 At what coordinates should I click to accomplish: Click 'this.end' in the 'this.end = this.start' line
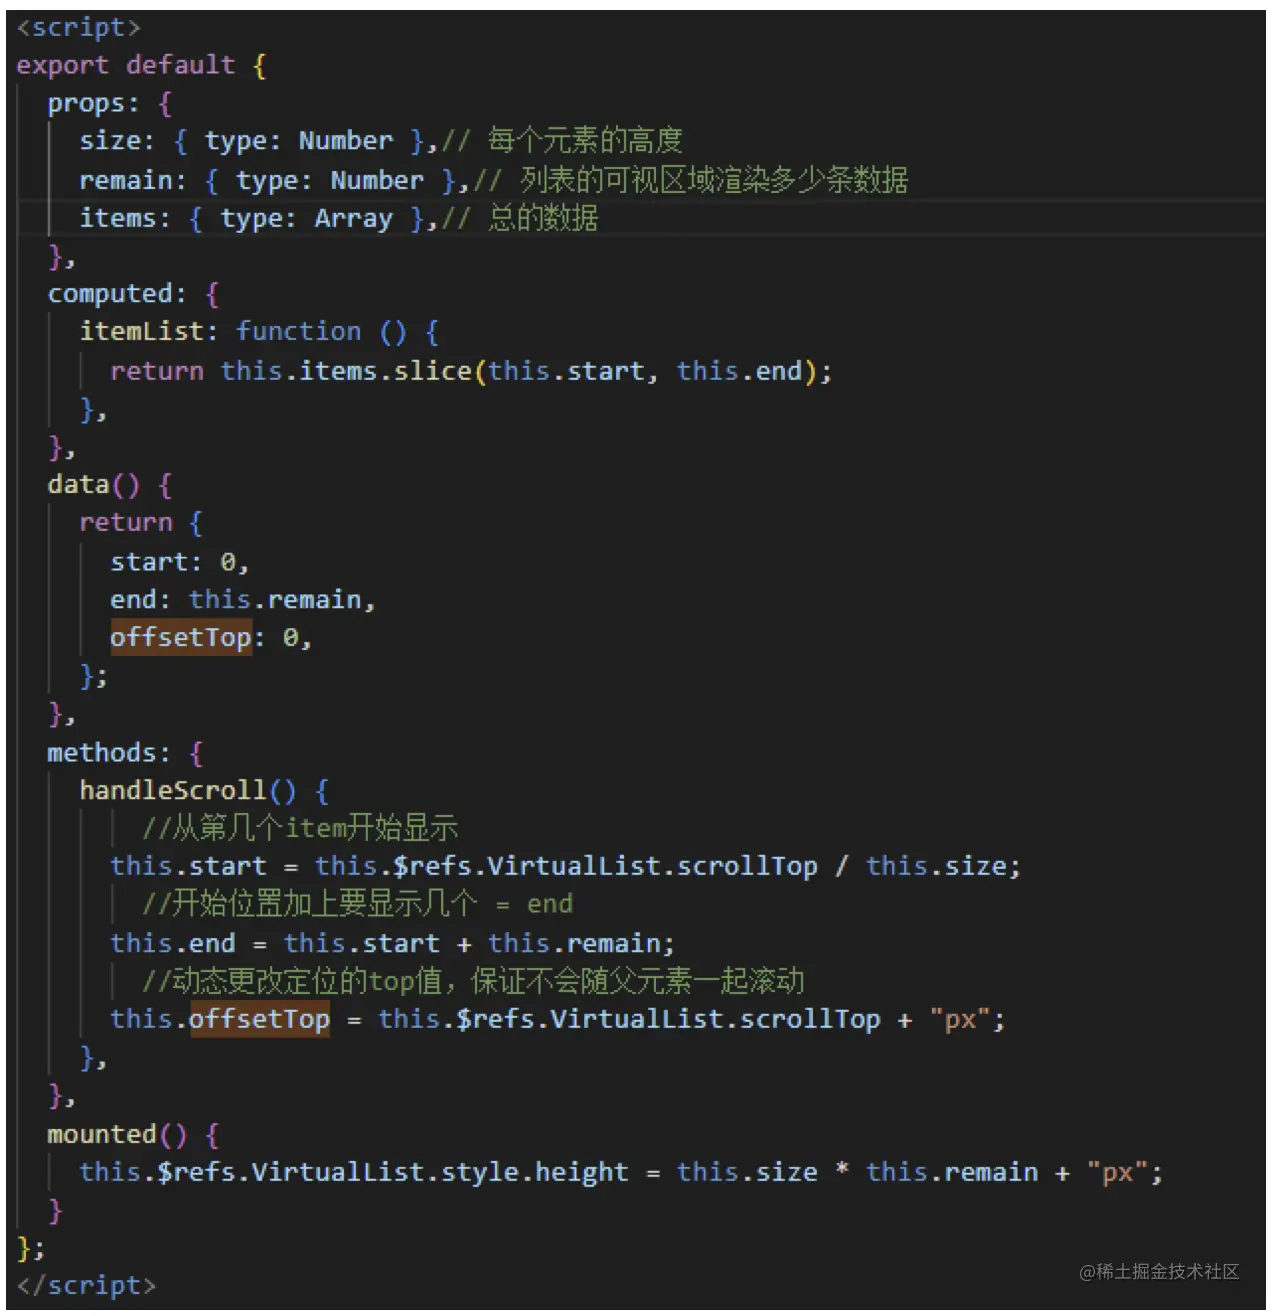click(x=173, y=944)
